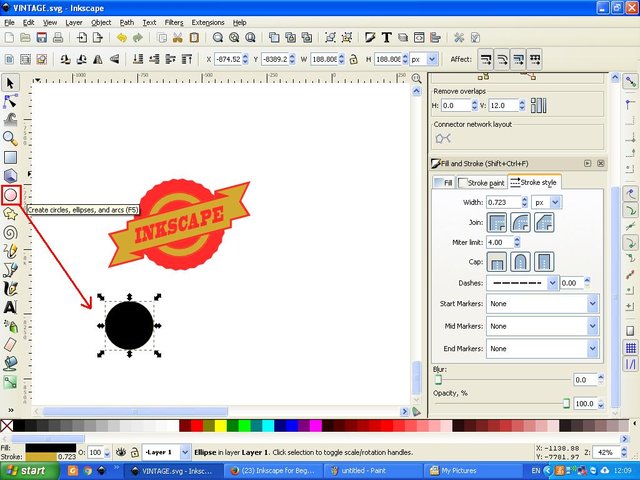Toggle Layer 1 lock icon in status bar
The image size is (640, 480).
tap(134, 452)
